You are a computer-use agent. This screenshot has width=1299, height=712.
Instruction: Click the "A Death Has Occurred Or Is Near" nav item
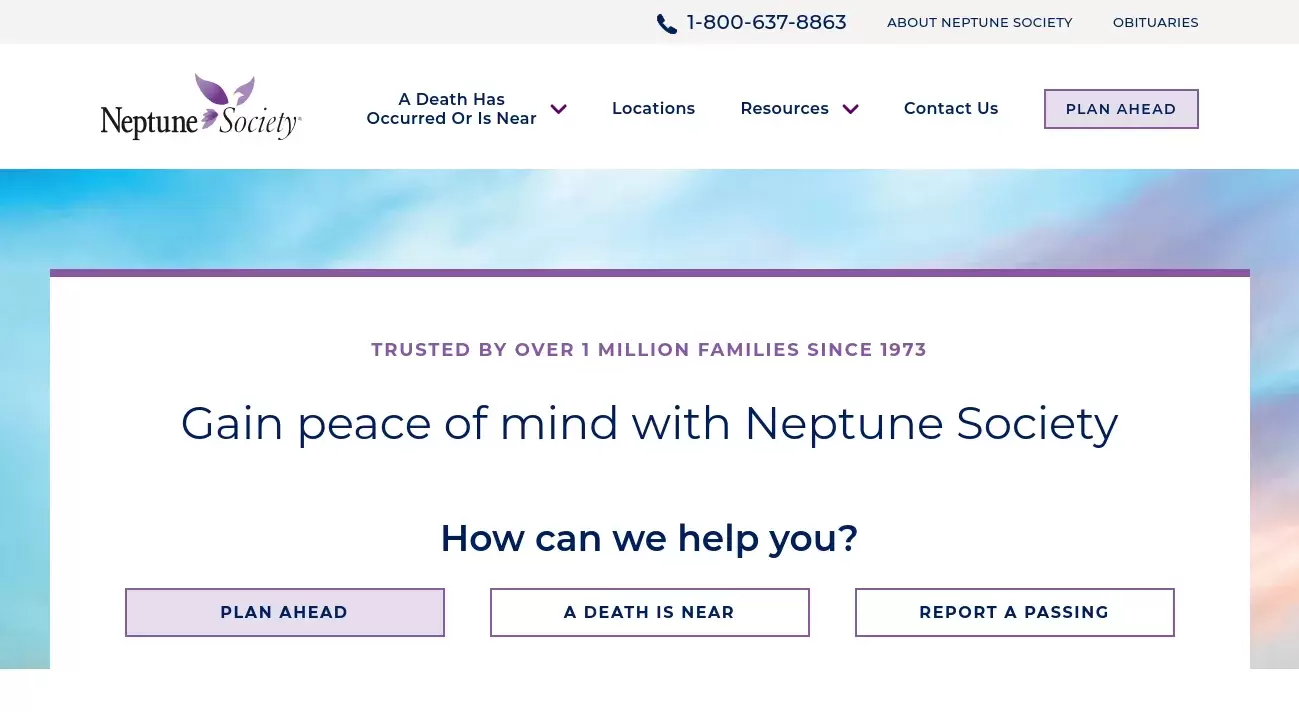coord(452,108)
